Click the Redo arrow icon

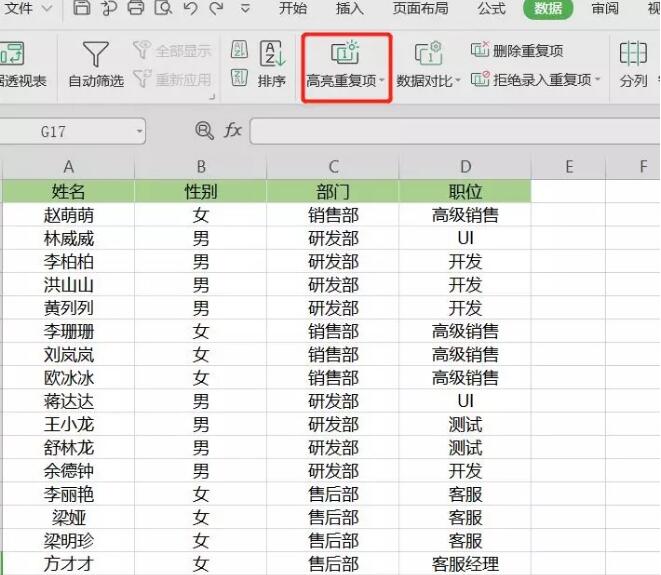[217, 8]
